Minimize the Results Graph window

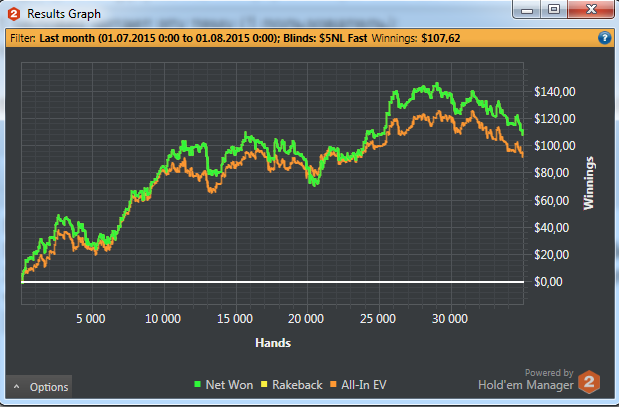click(527, 10)
